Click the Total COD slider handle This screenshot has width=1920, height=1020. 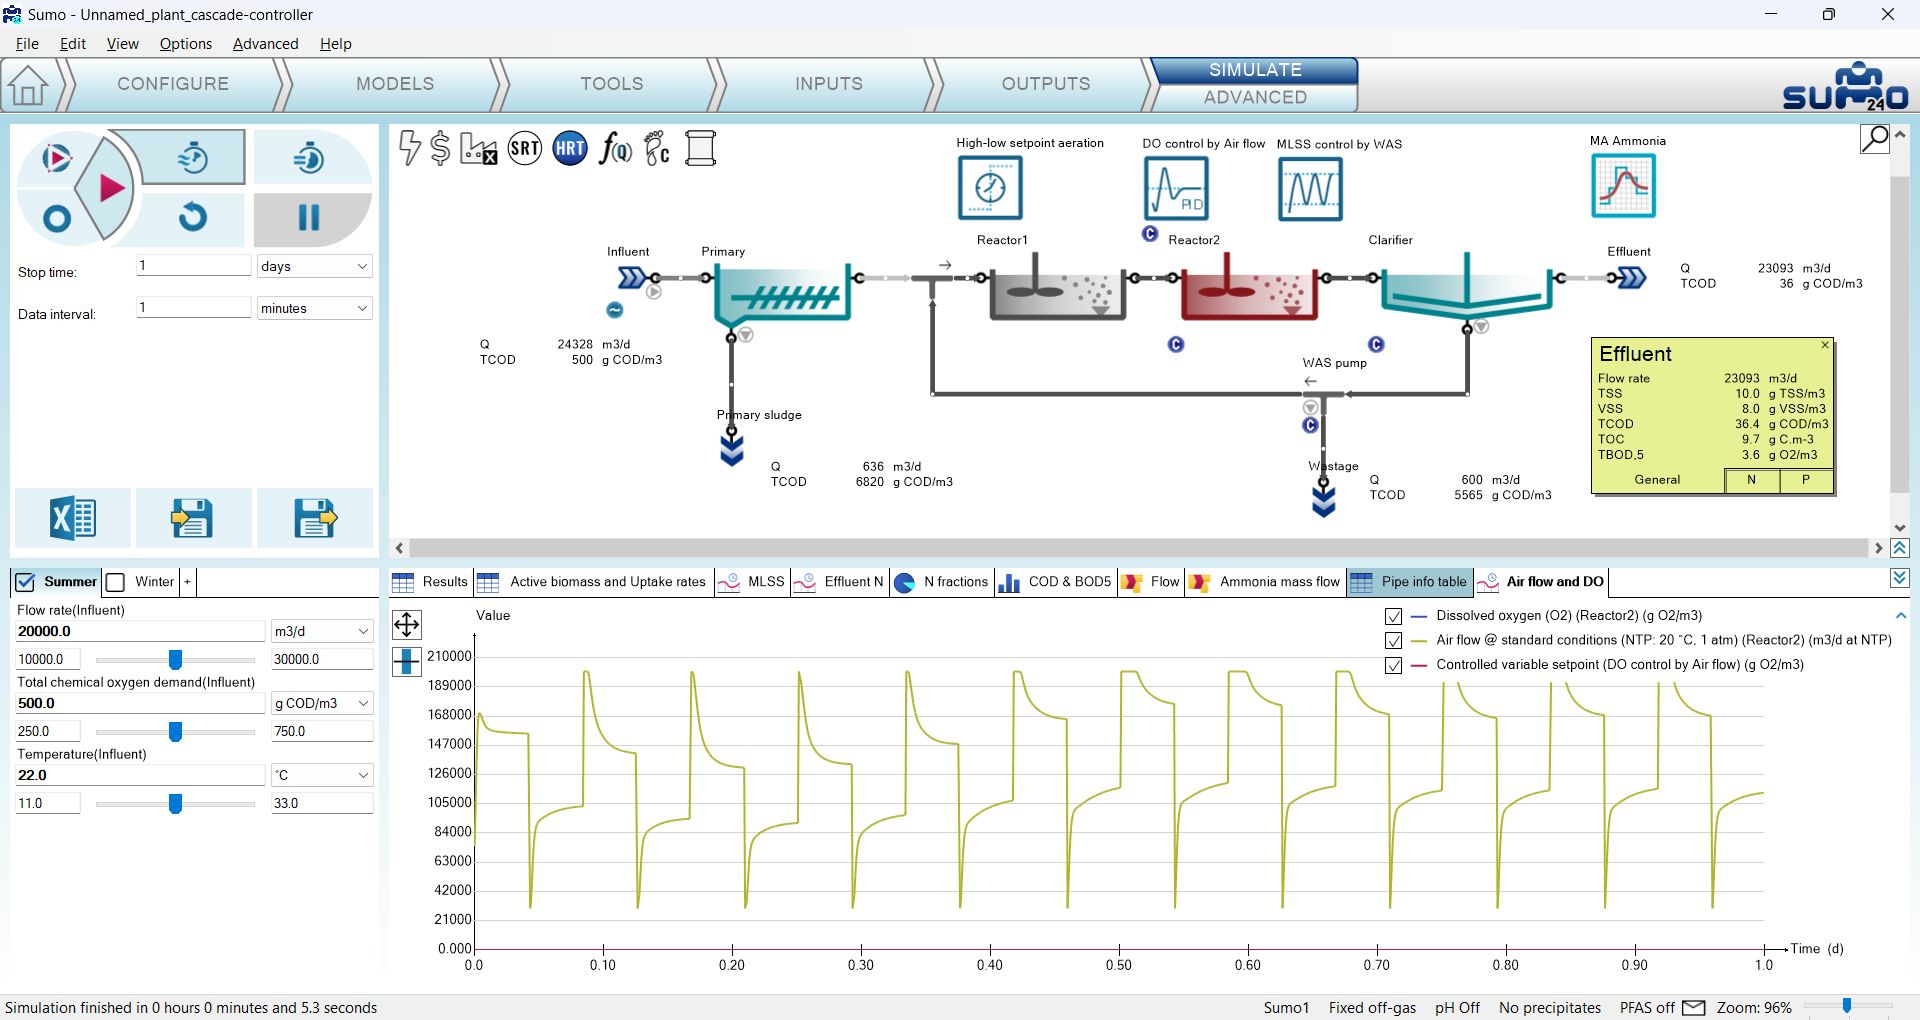176,732
